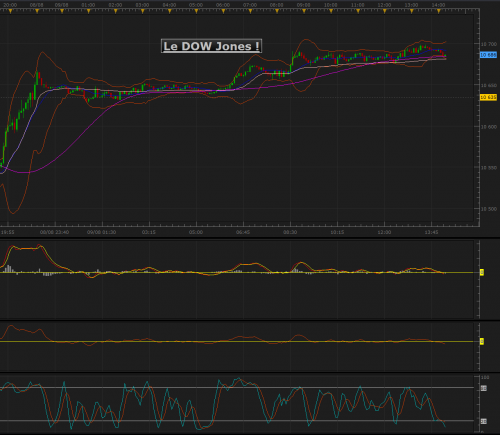Click the 10 650 price axis label
Viewport: 500px width, 435px height.
(489, 85)
